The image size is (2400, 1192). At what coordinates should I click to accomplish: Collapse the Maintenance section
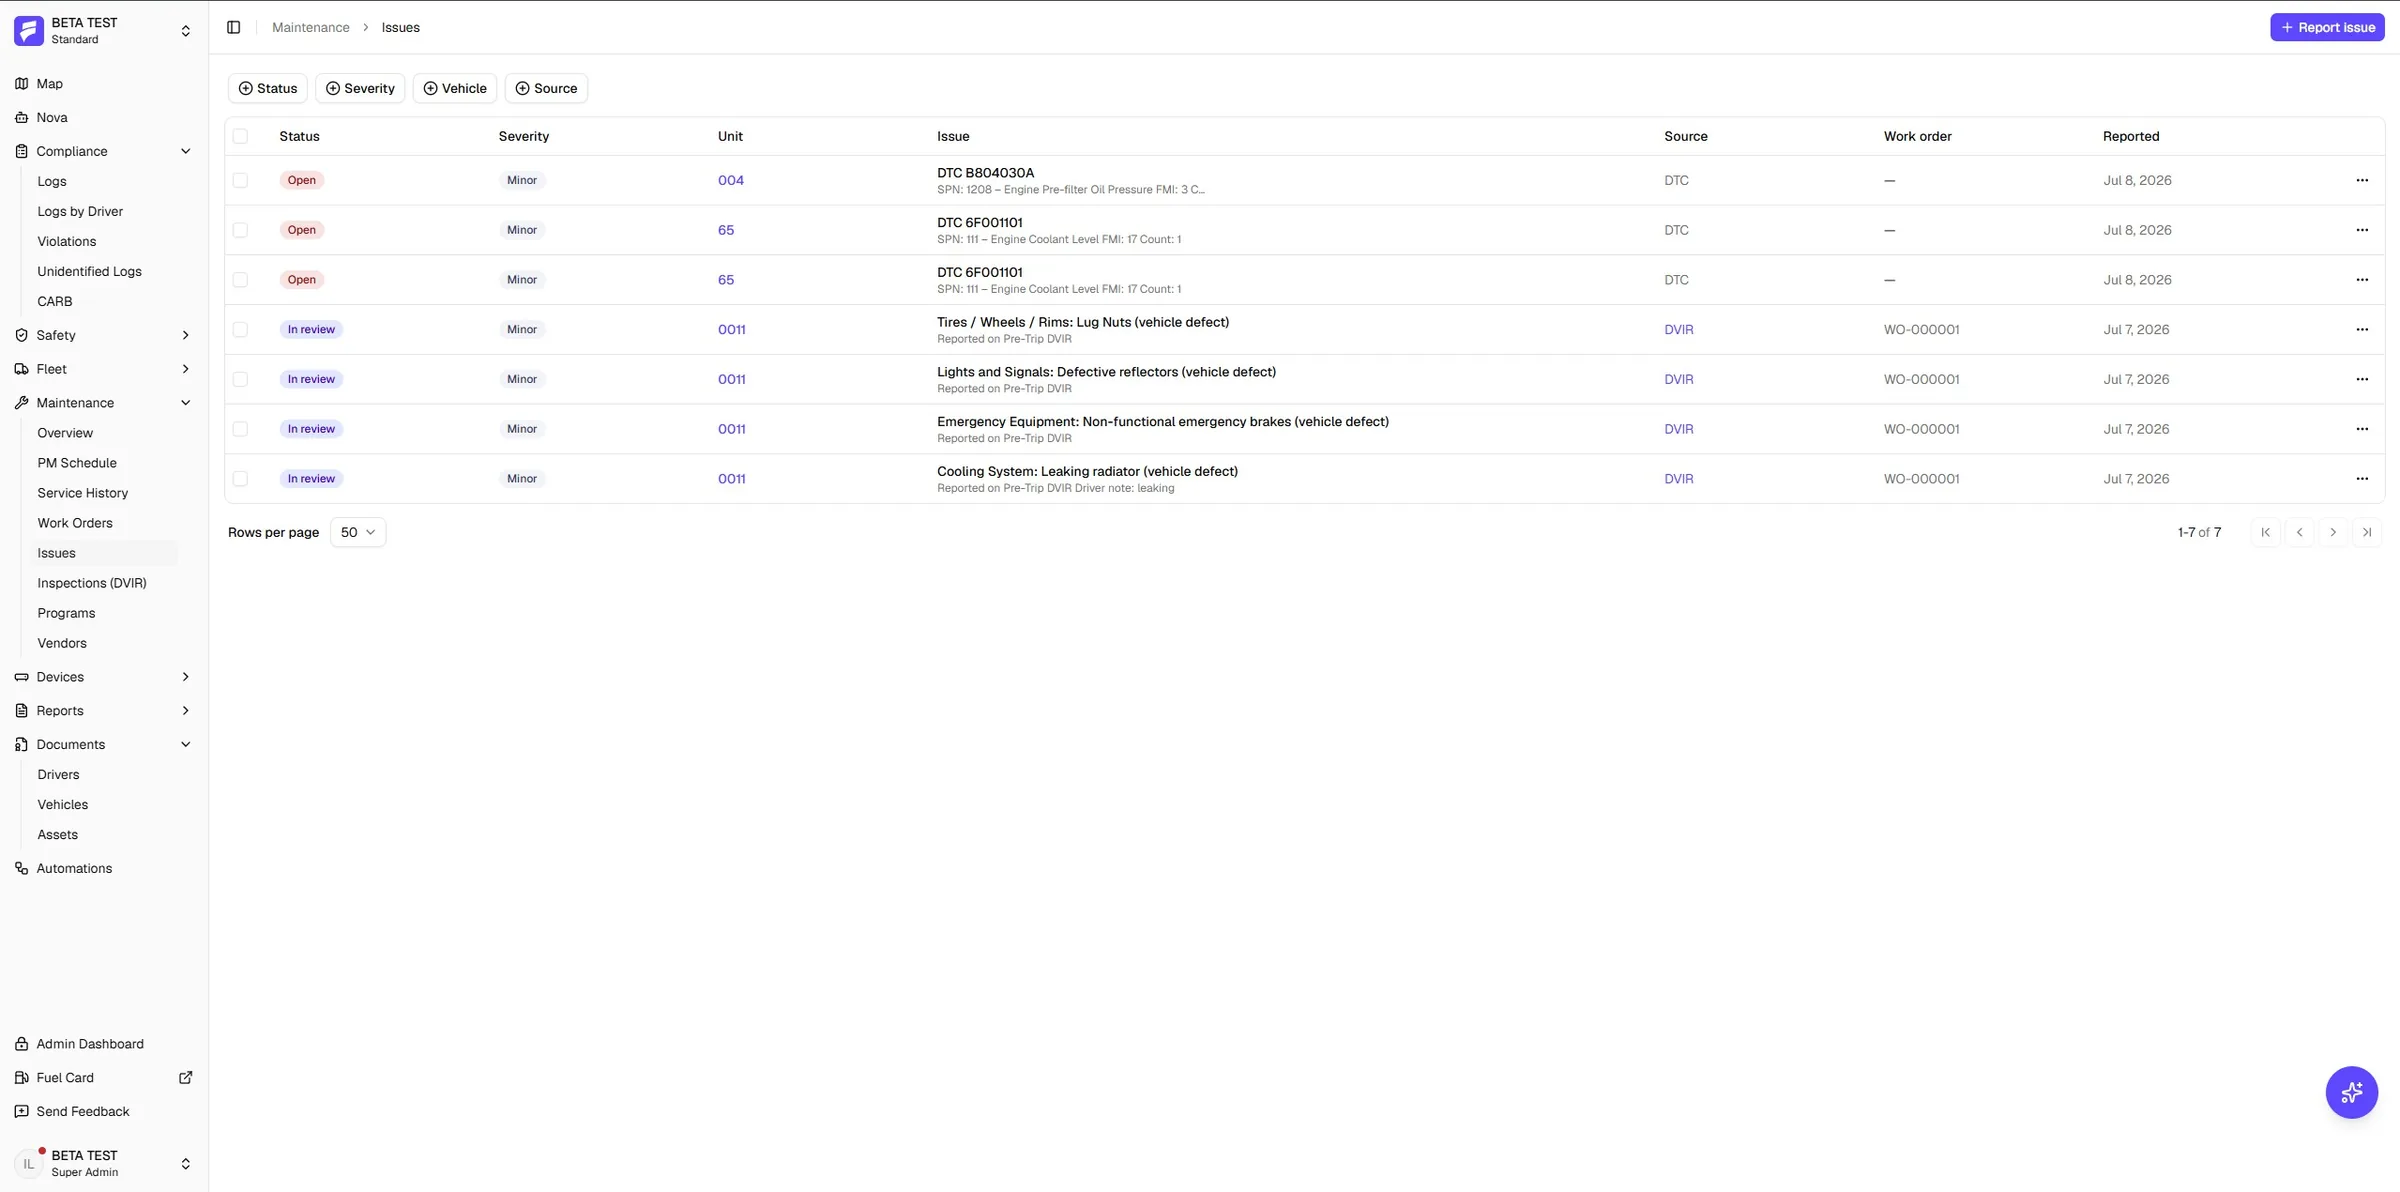tap(185, 403)
